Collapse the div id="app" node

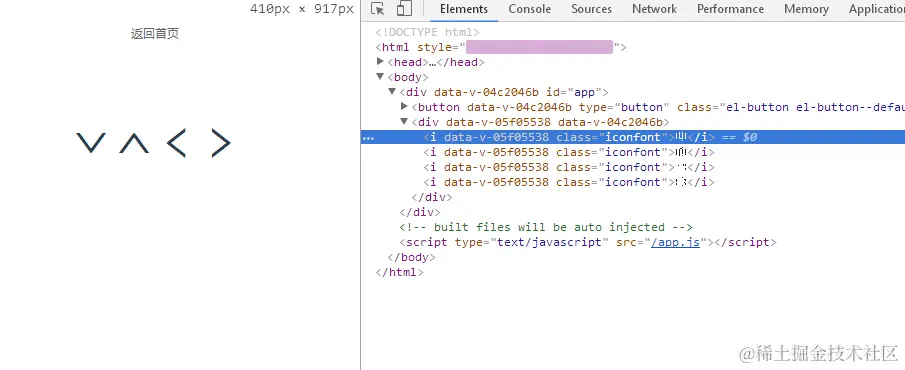[392, 92]
